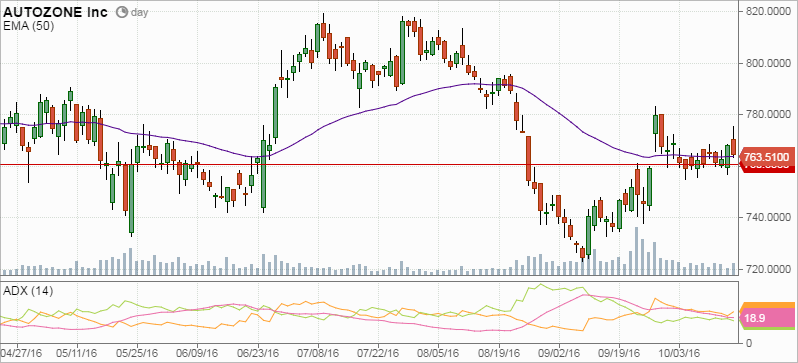Image resolution: width=798 pixels, height=363 pixels.
Task: Click the 08/19/16 date label
Action: tap(499, 352)
